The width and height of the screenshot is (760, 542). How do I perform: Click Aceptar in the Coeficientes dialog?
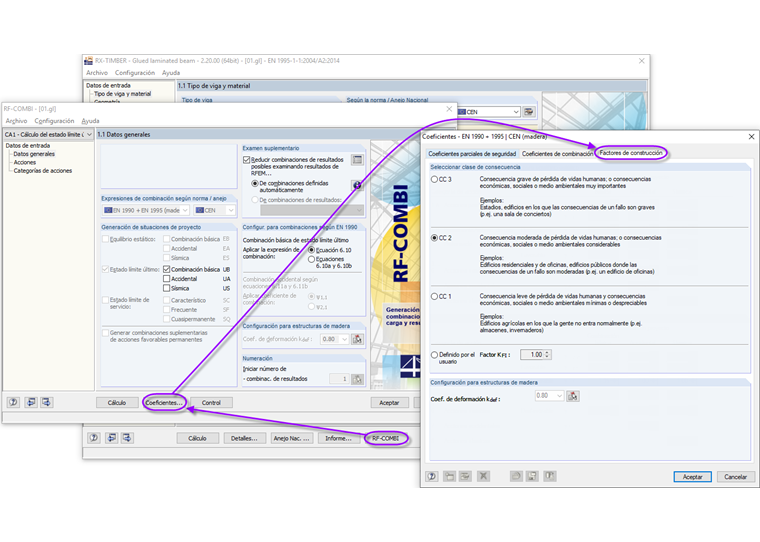(x=692, y=477)
